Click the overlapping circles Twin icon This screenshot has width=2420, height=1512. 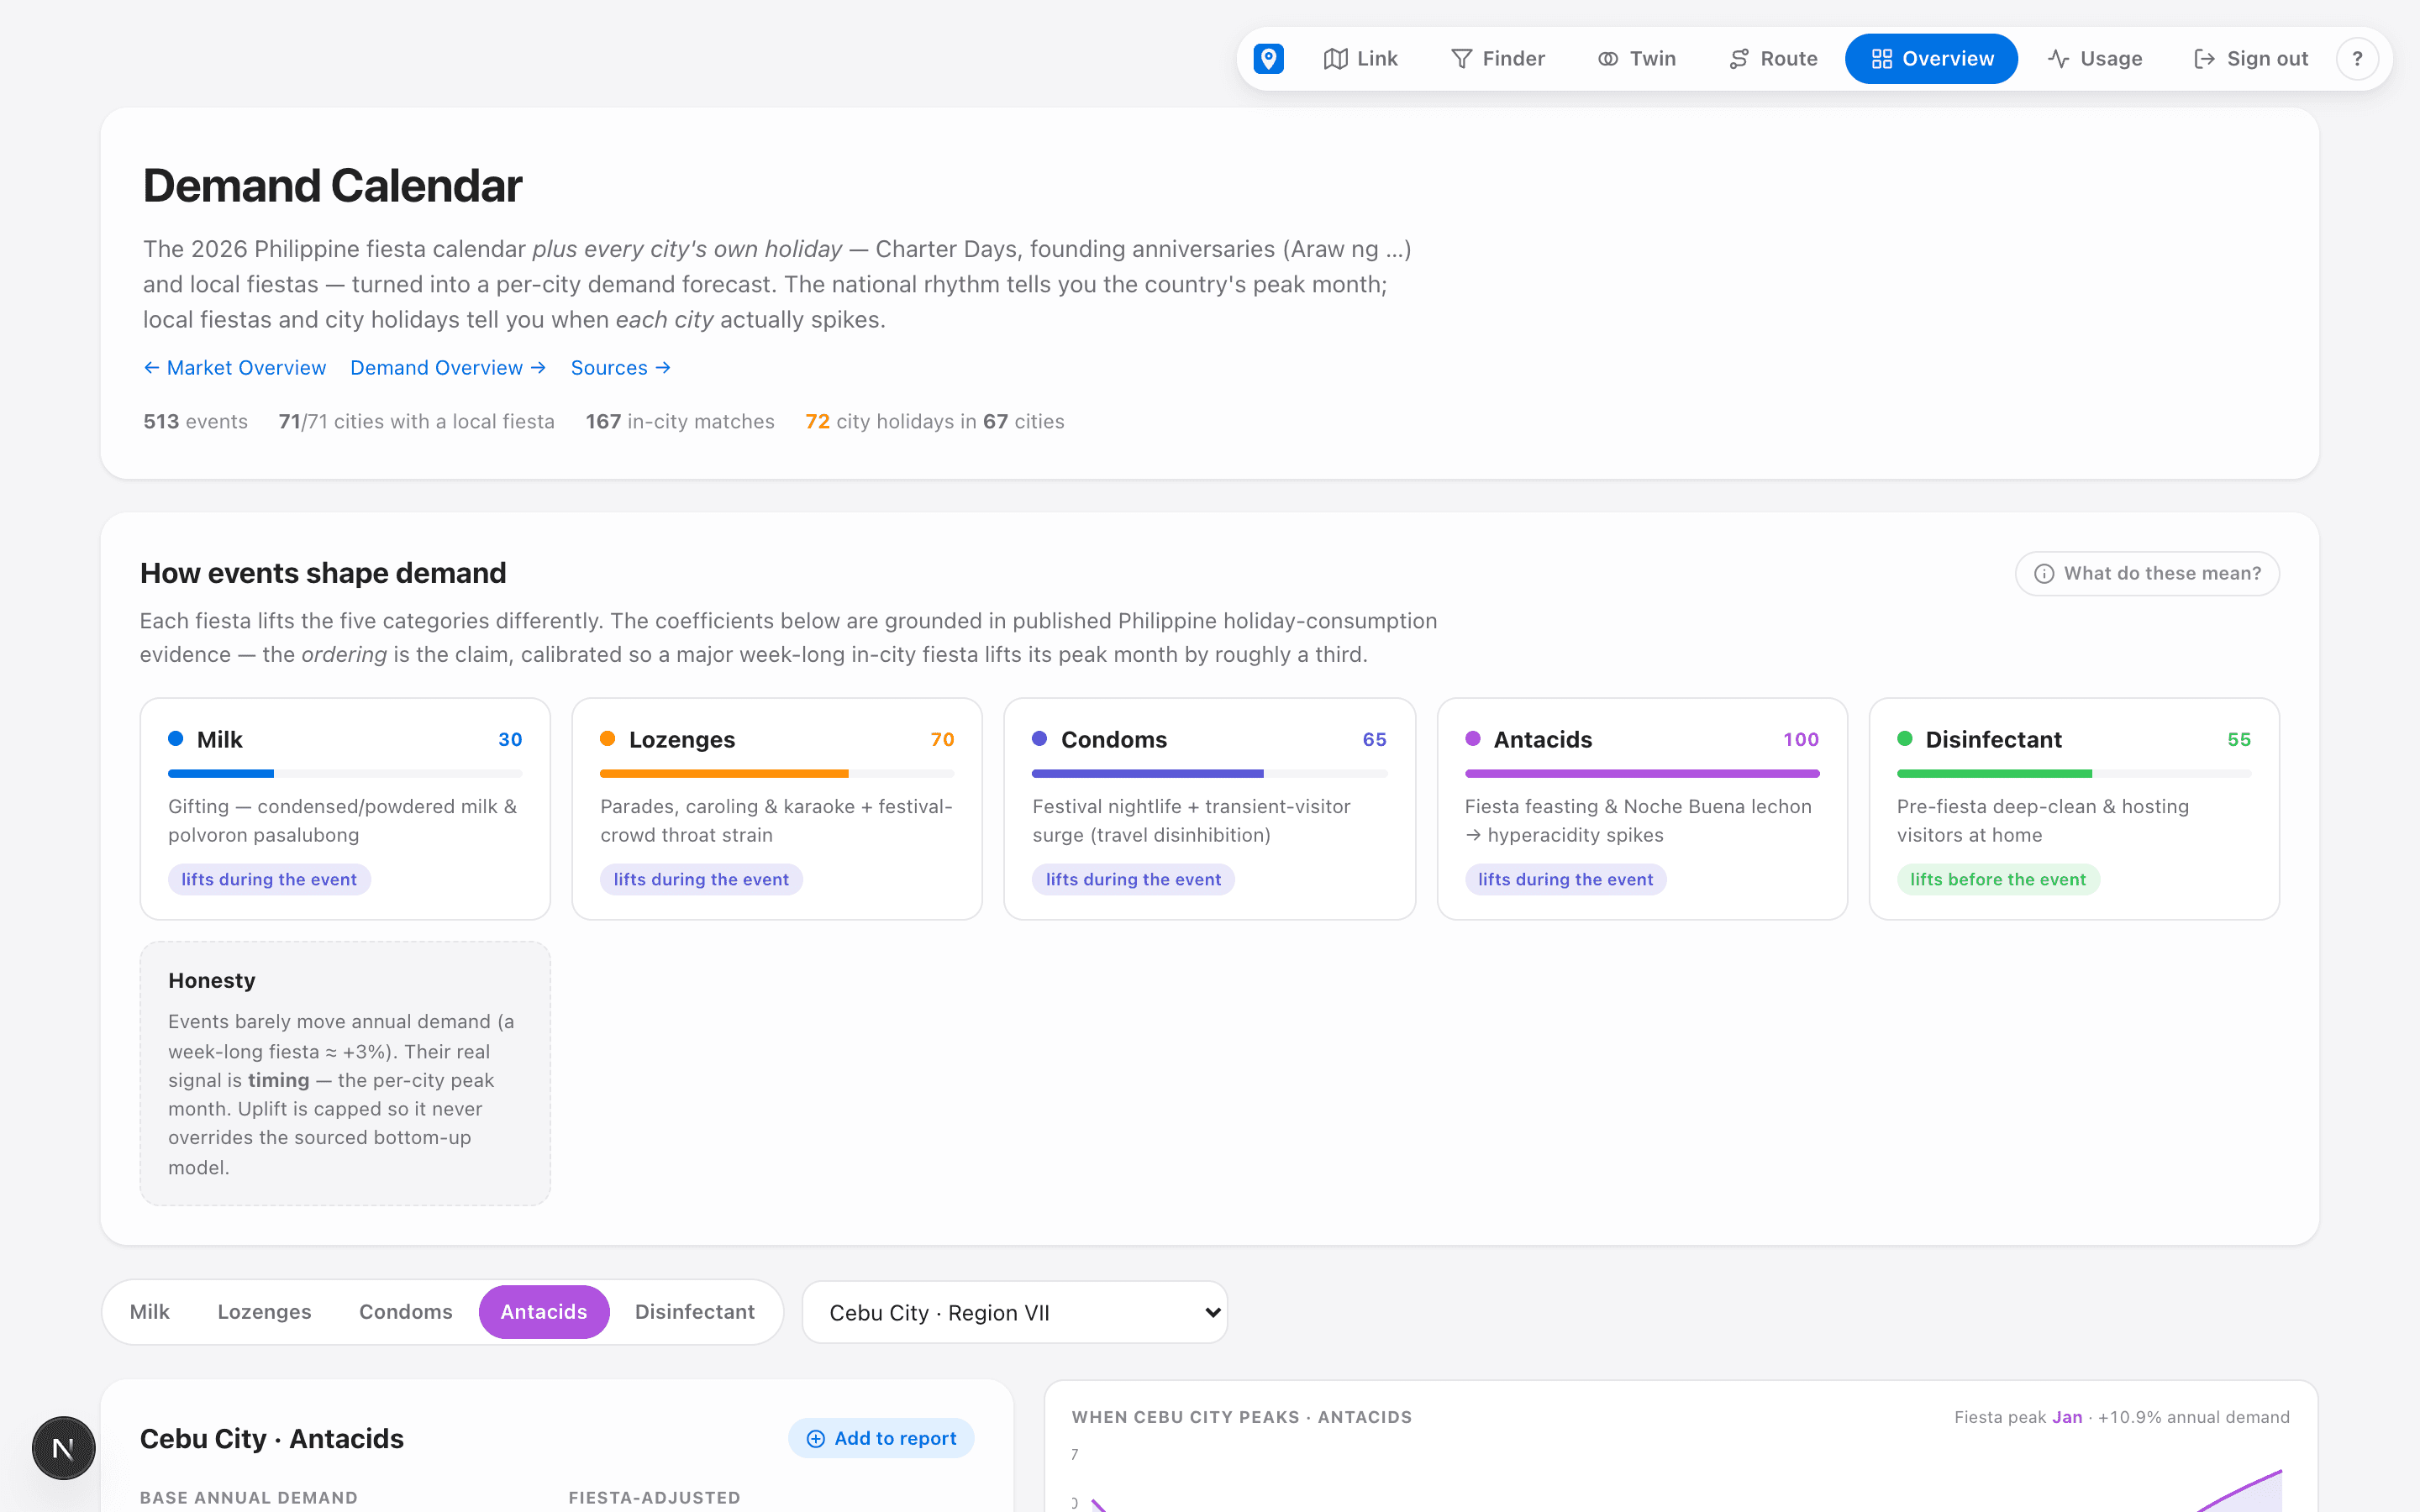(1608, 59)
